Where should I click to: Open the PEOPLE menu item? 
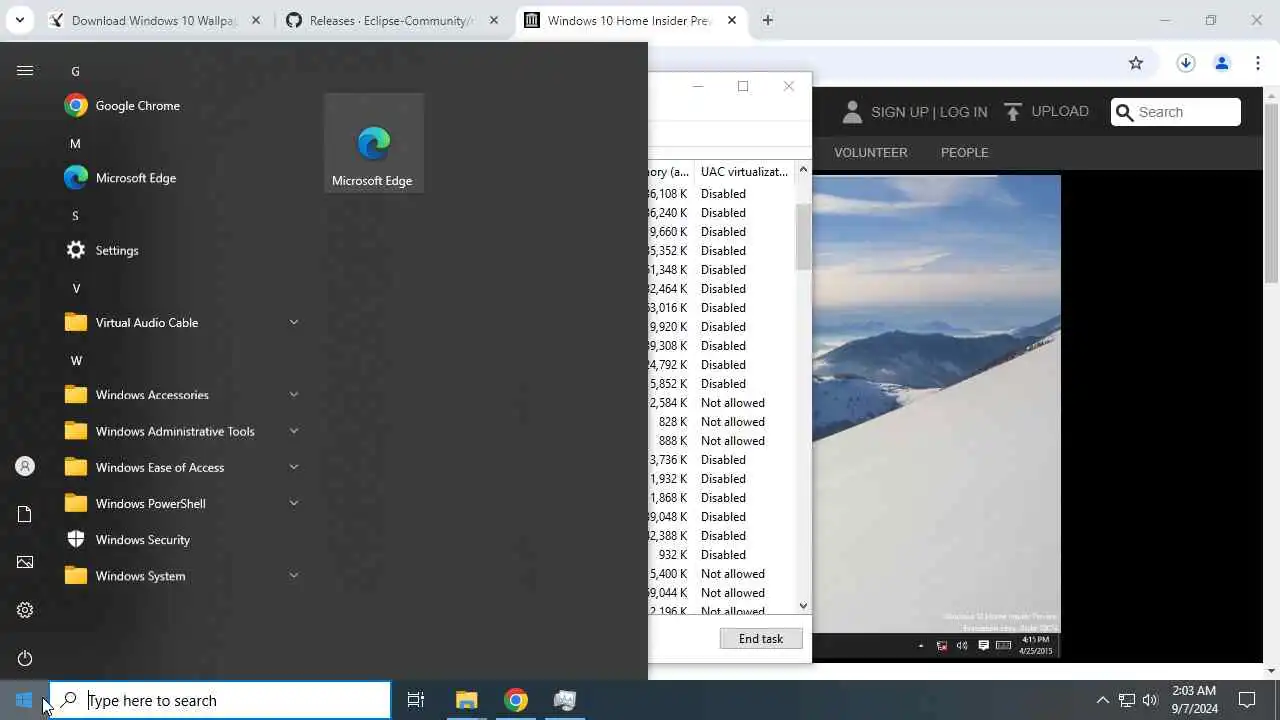[x=965, y=152]
